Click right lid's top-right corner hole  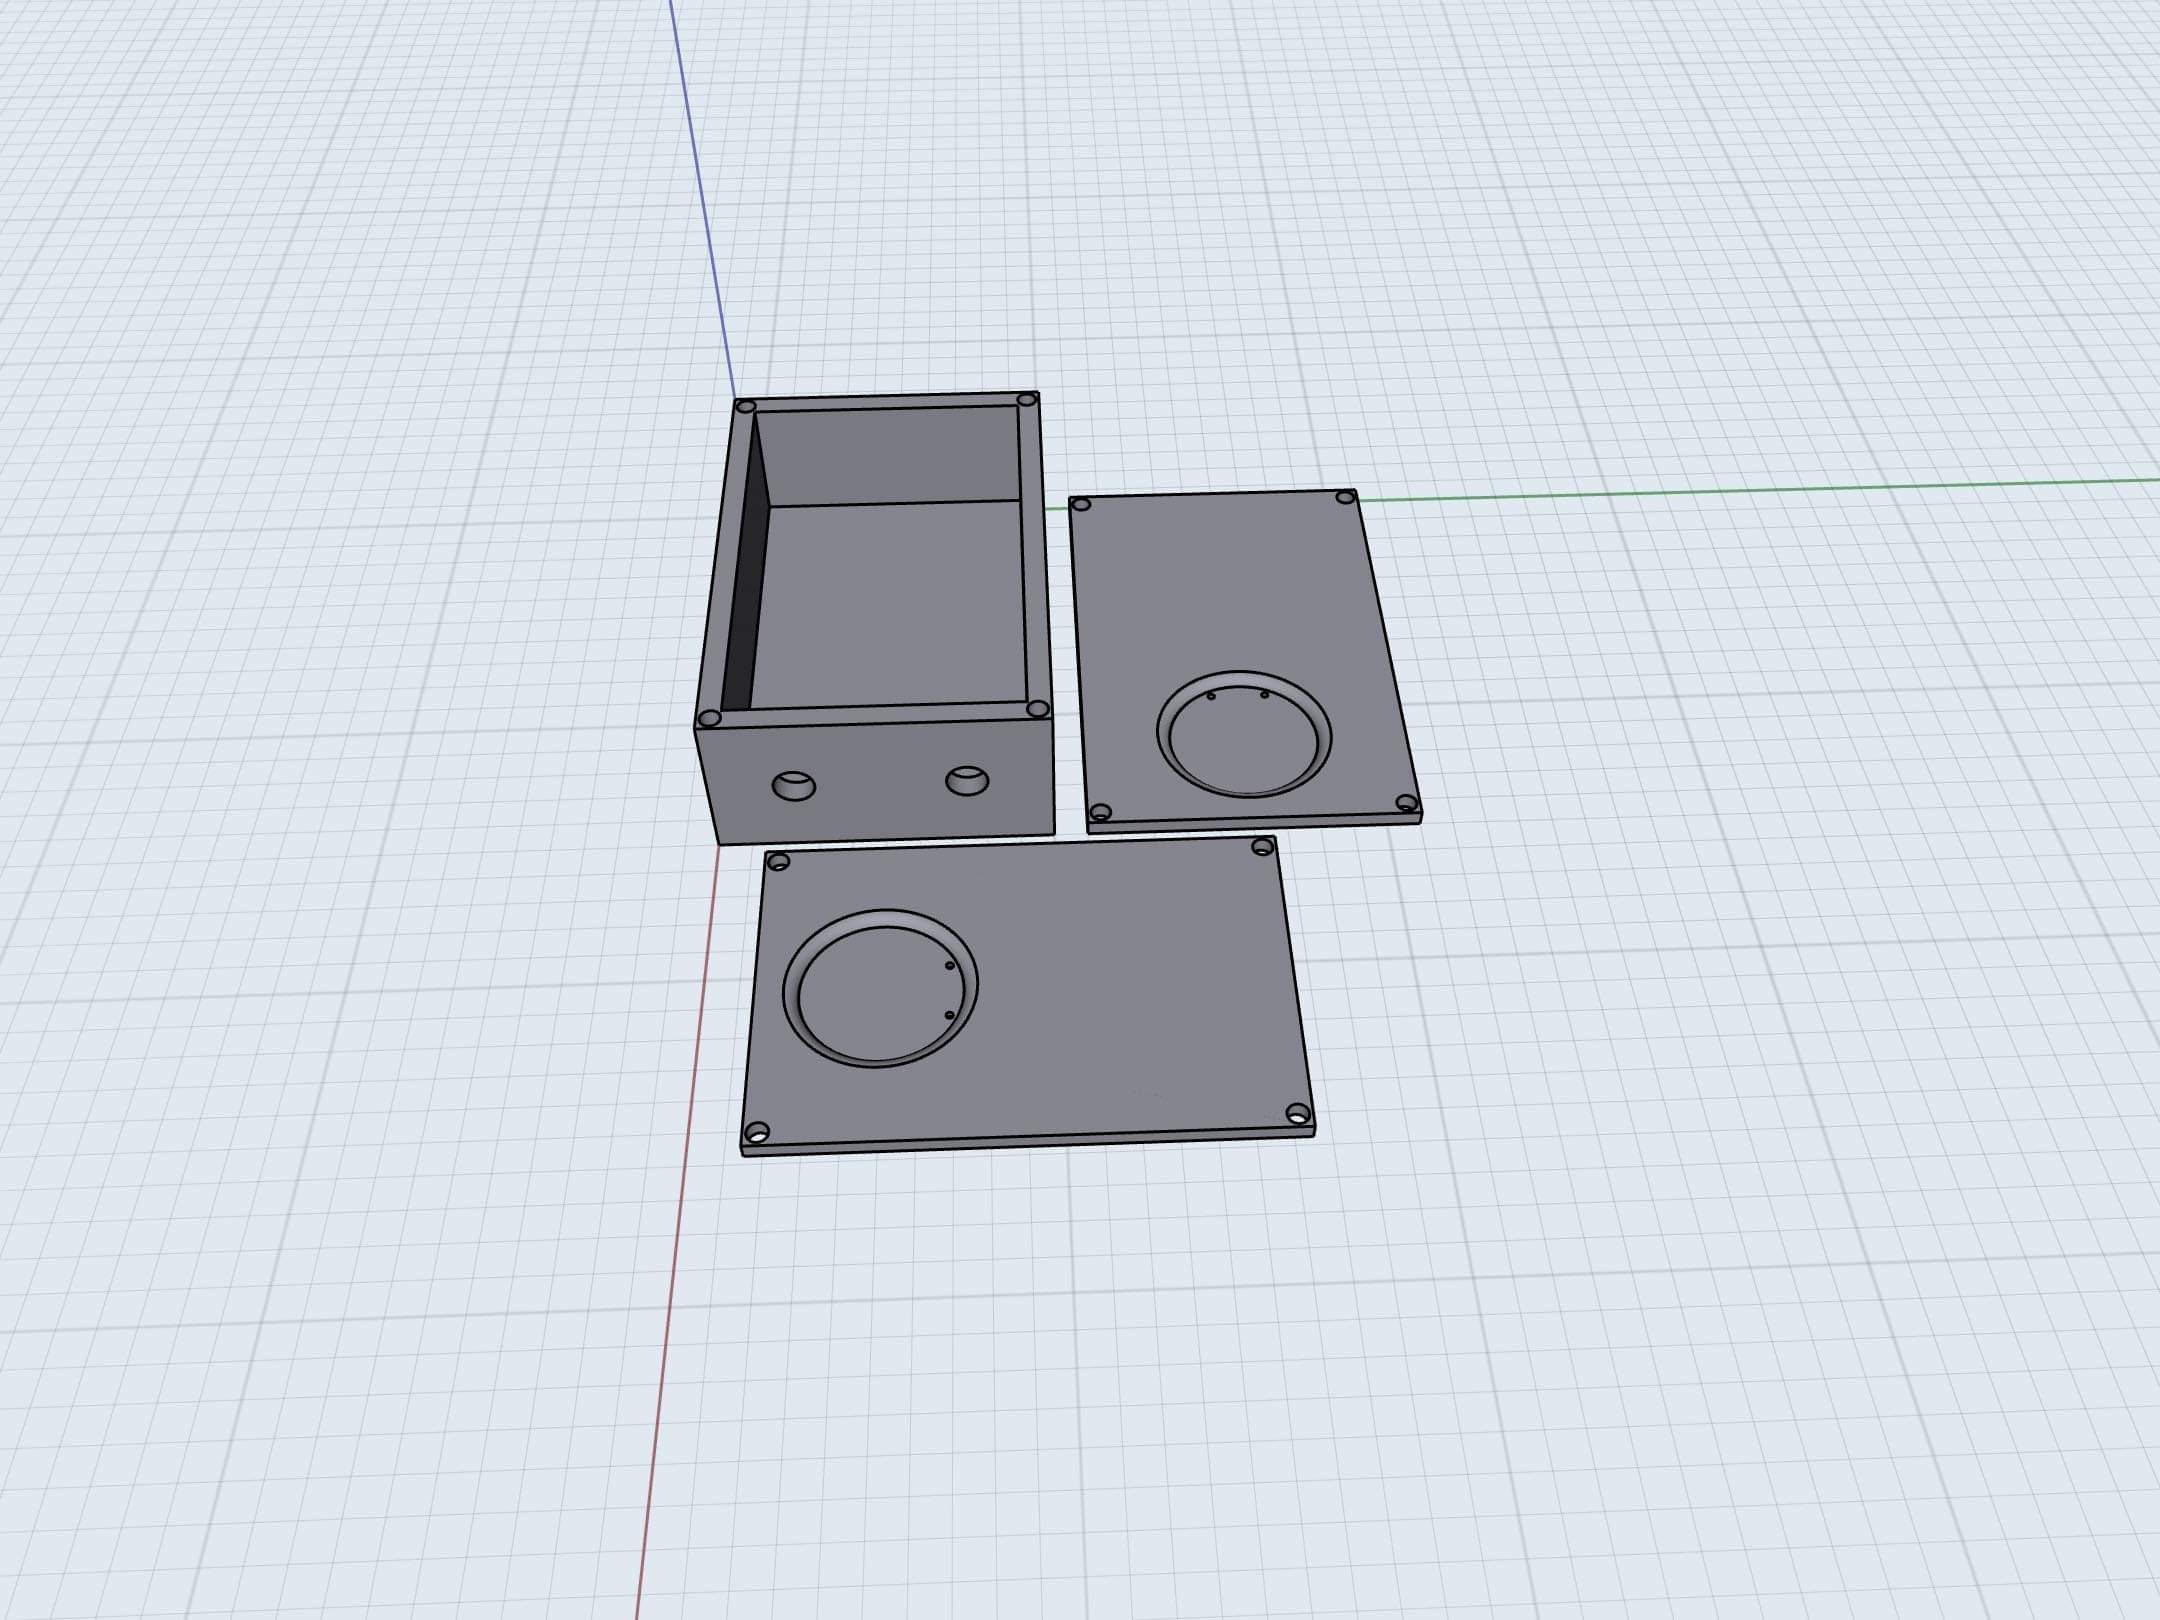point(1345,497)
